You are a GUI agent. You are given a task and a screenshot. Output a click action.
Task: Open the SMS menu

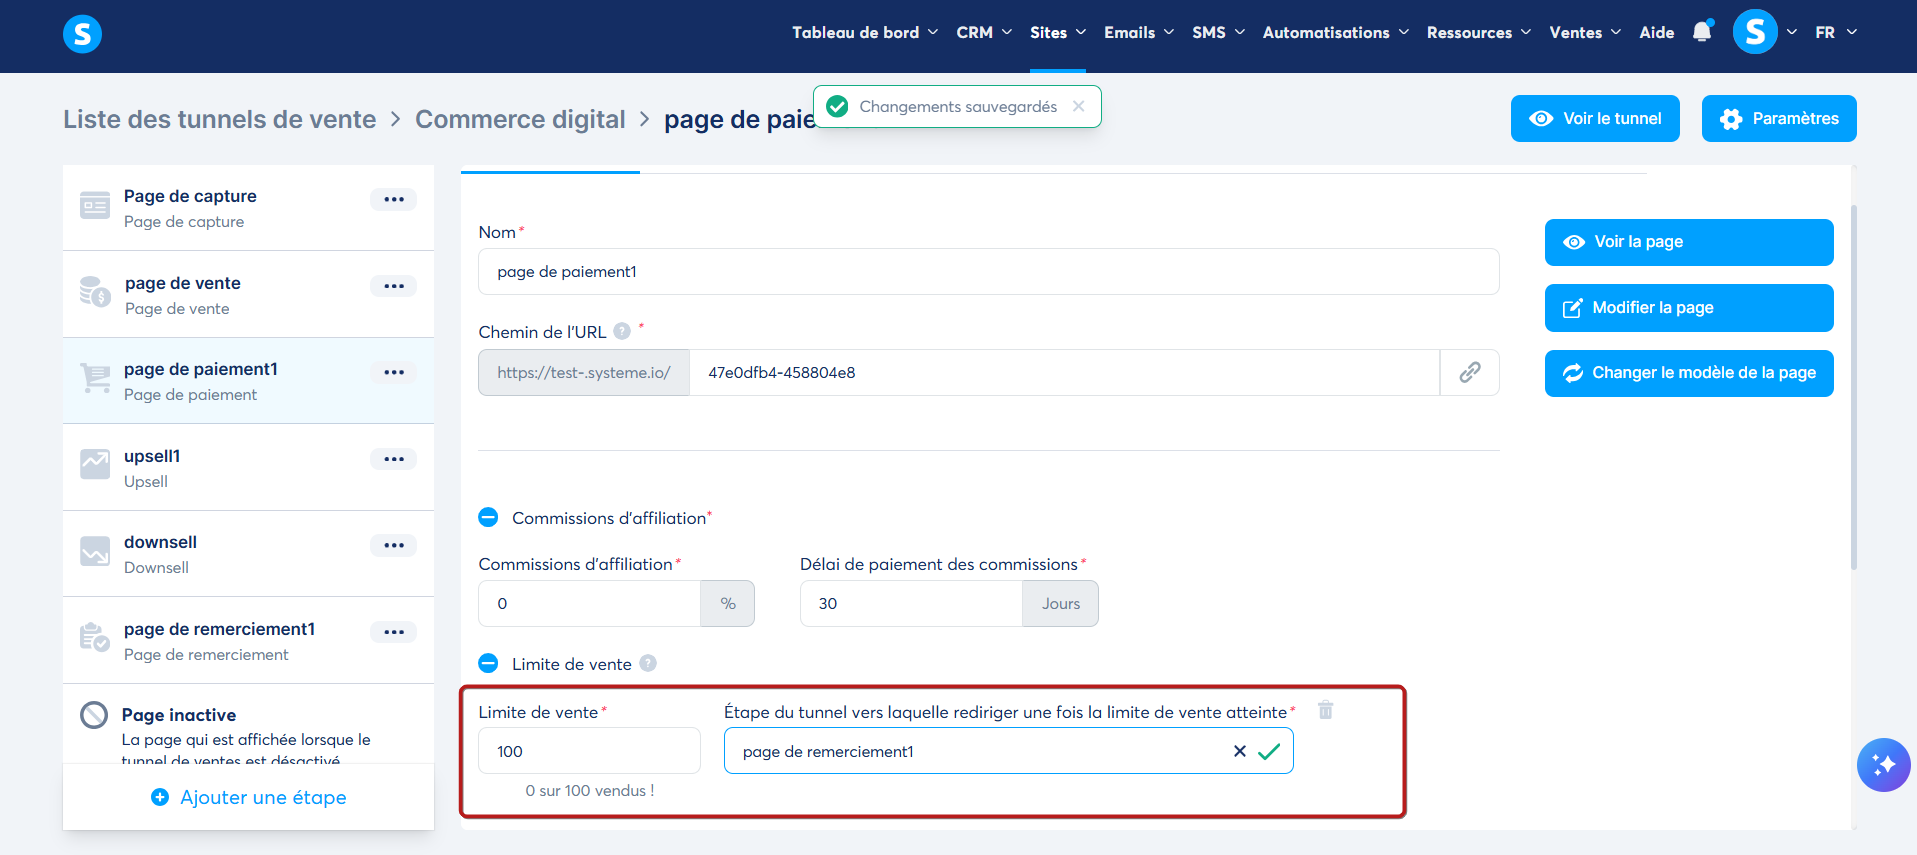click(1218, 32)
